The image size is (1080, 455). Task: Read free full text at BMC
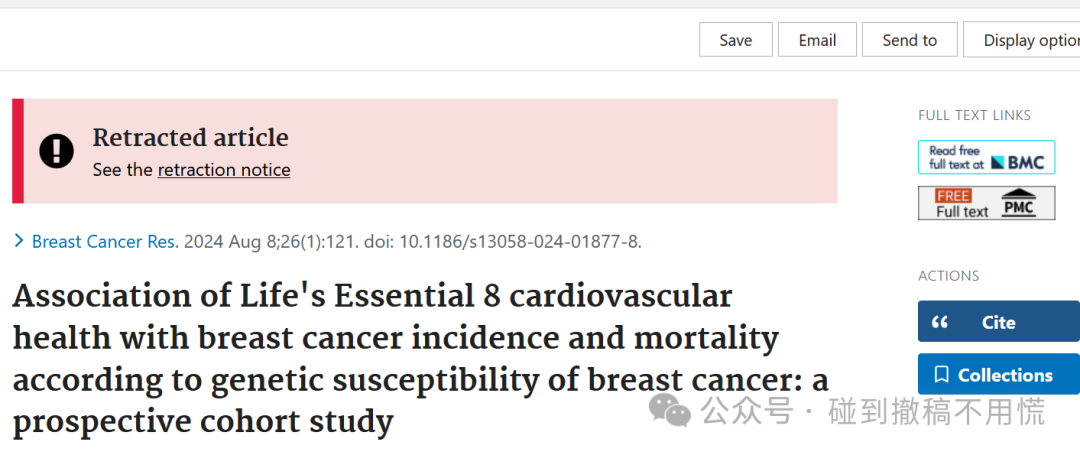(x=986, y=157)
